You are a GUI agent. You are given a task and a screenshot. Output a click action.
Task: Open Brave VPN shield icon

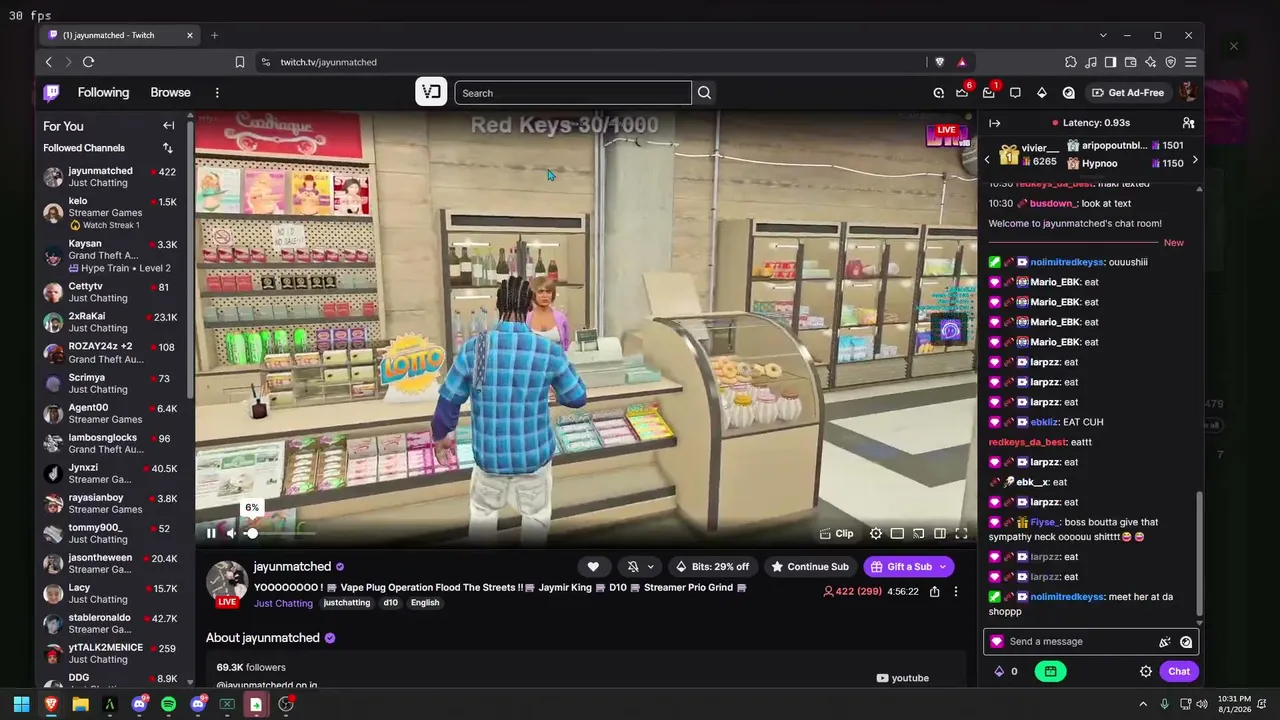click(1170, 62)
